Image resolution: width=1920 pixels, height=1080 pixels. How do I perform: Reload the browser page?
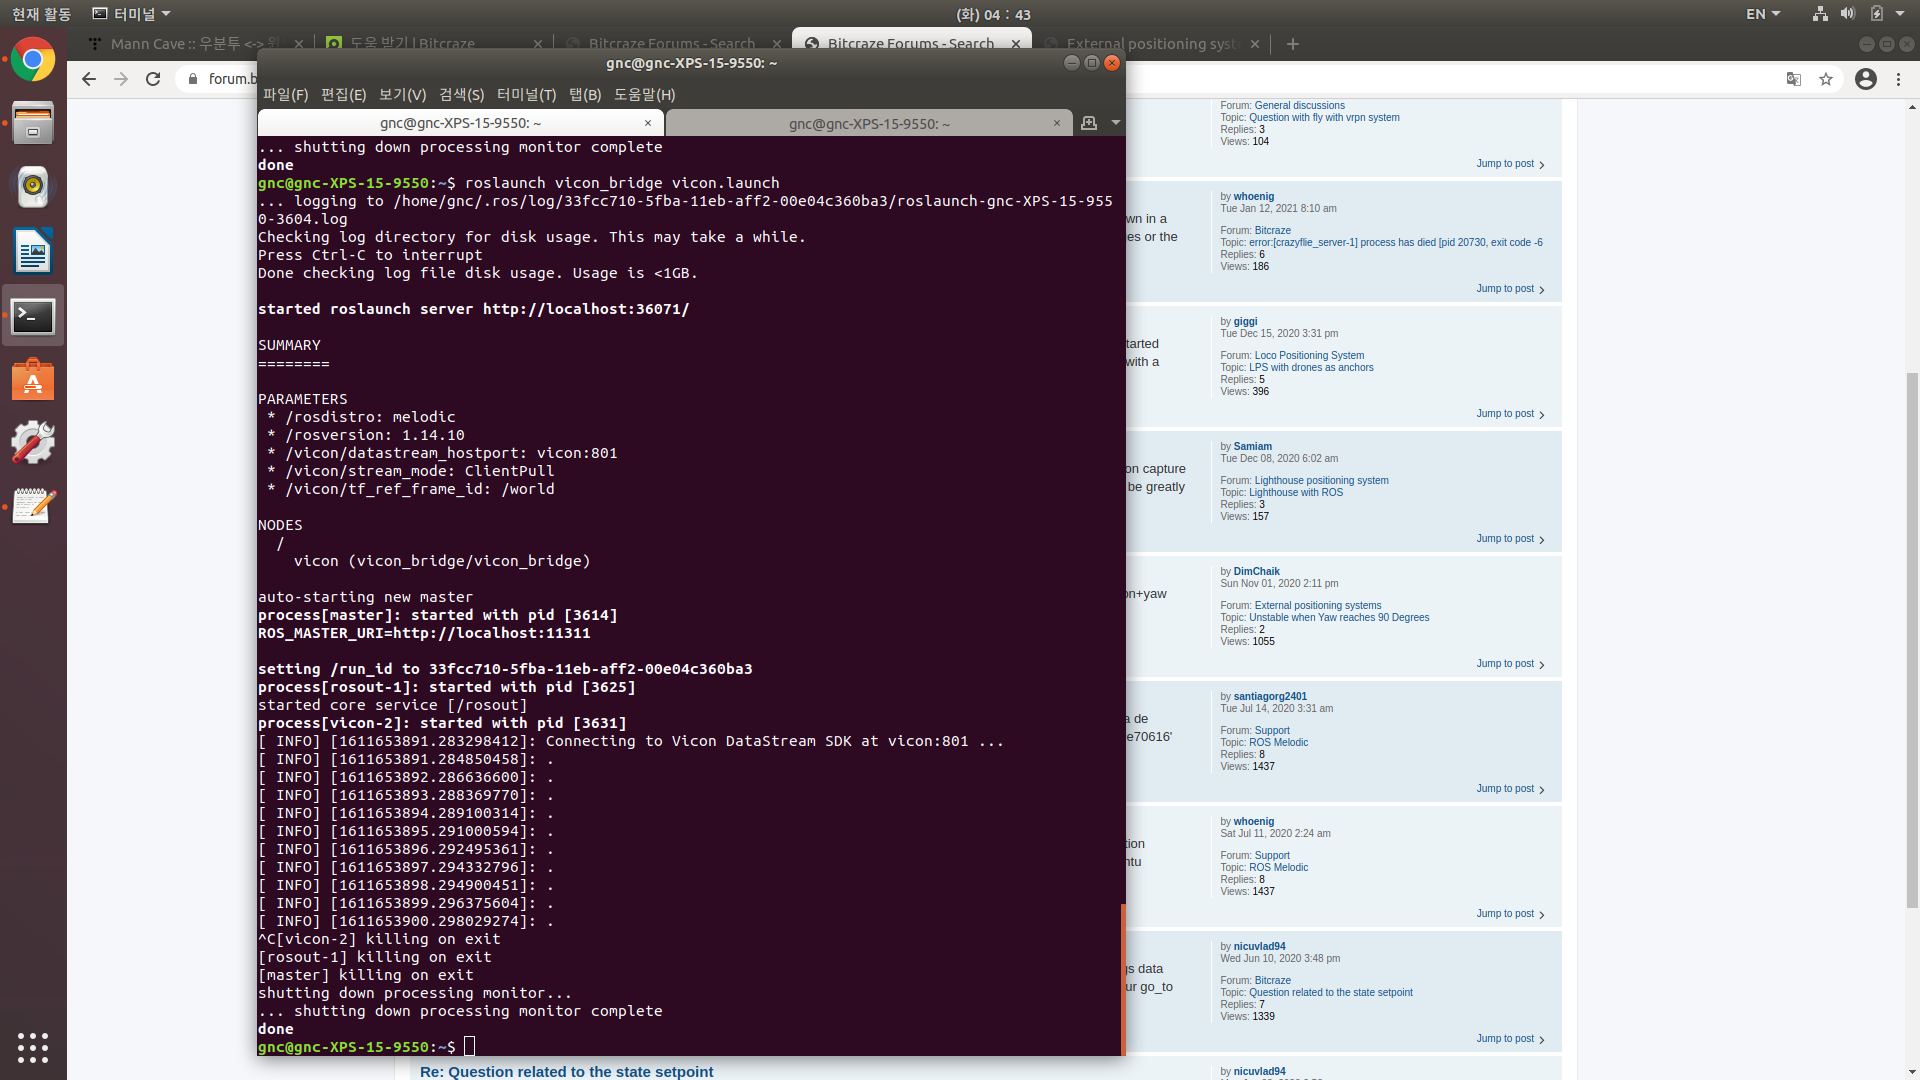pyautogui.click(x=153, y=79)
